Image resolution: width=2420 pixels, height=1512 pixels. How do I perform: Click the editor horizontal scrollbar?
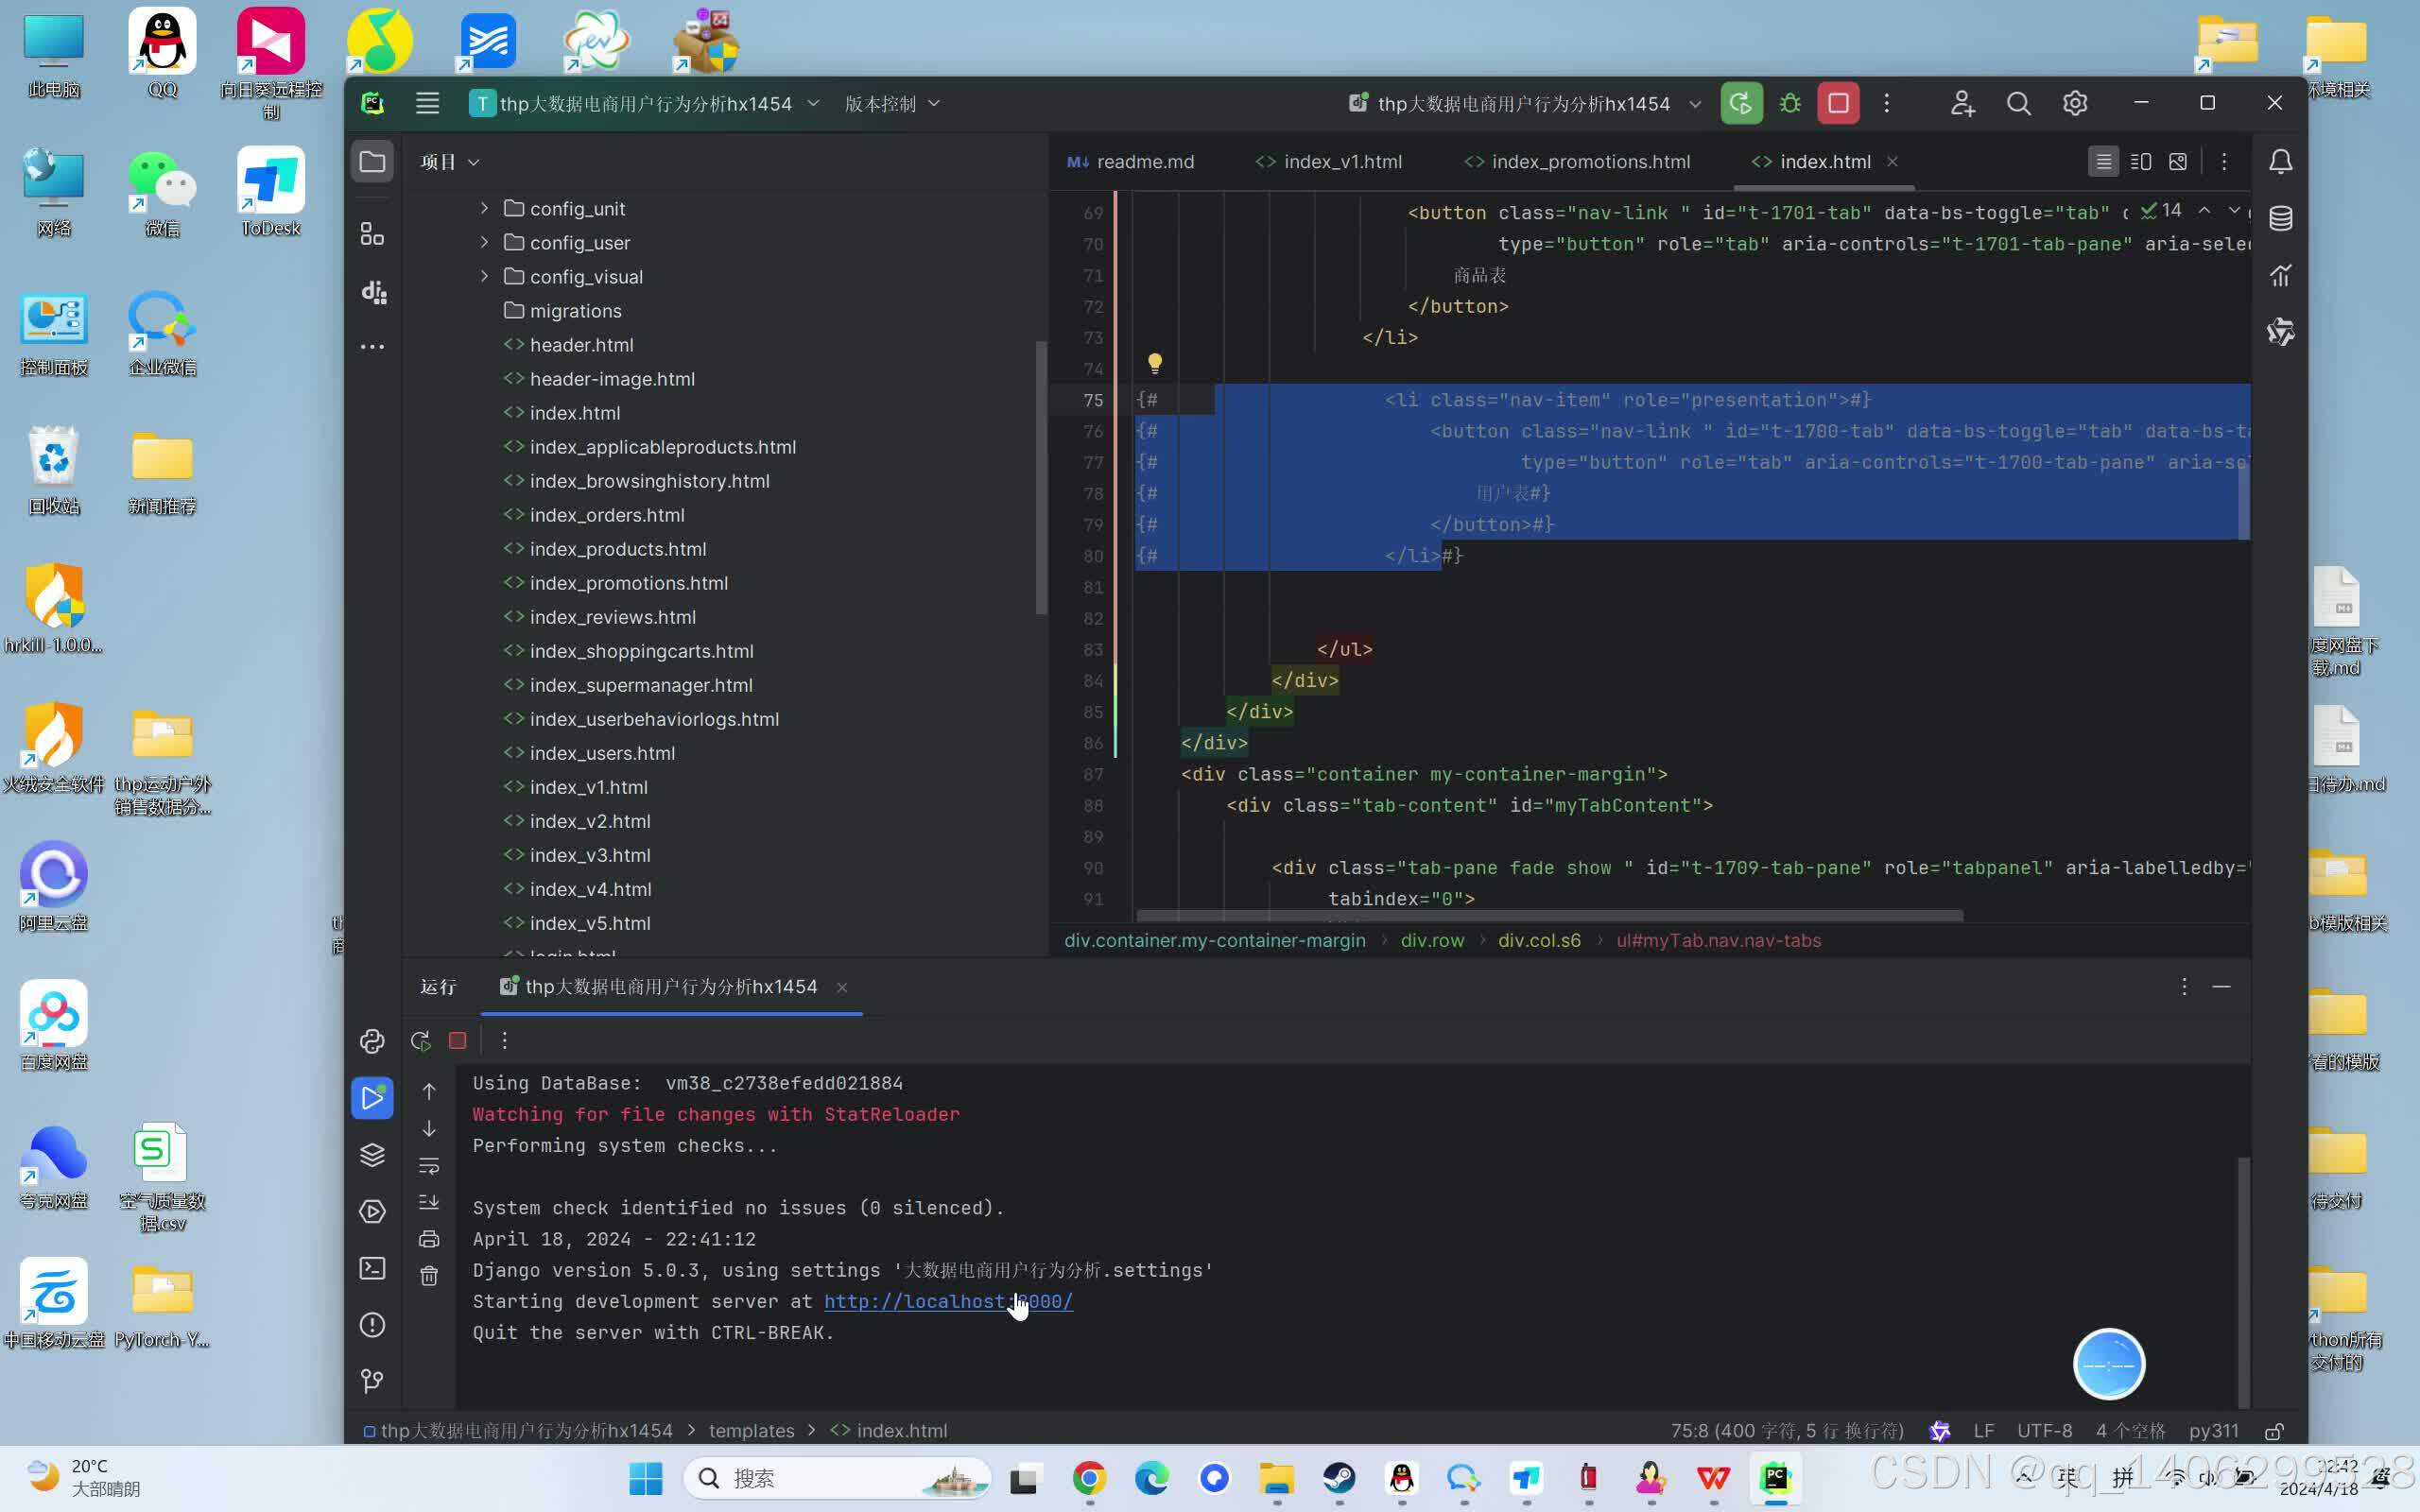pyautogui.click(x=1549, y=915)
